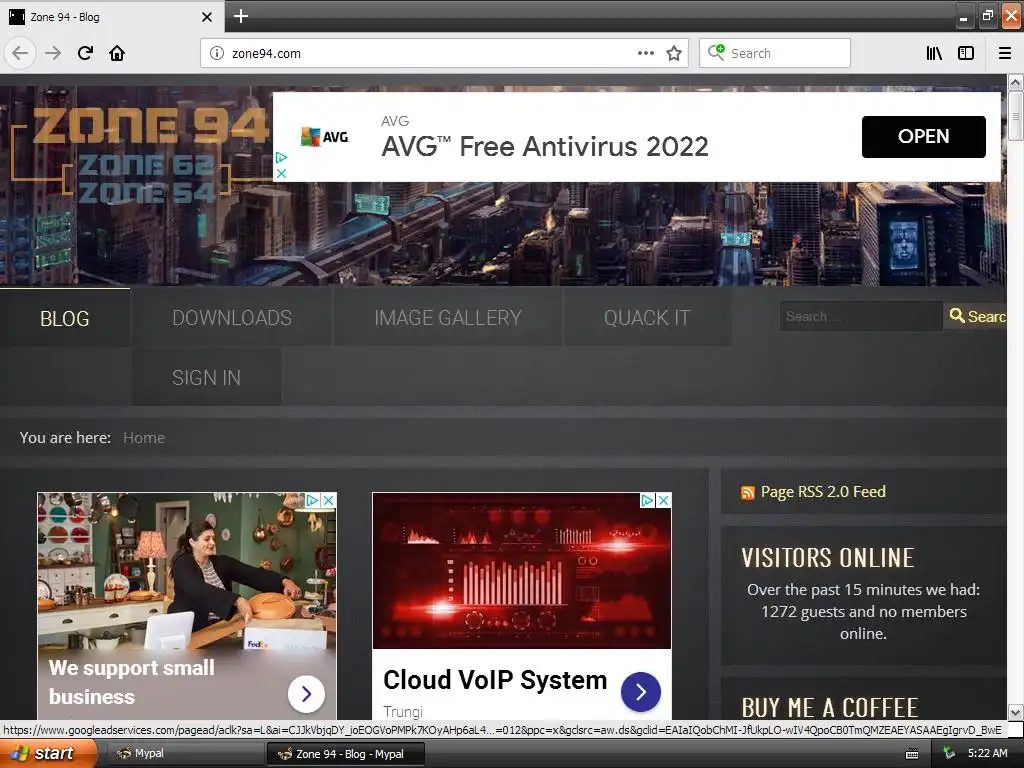
Task: Reload the current page
Action: (x=85, y=53)
